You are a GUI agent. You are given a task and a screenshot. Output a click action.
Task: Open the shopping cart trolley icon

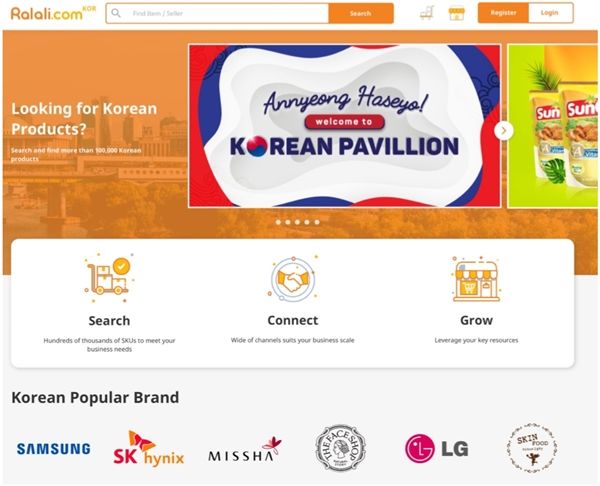[426, 13]
